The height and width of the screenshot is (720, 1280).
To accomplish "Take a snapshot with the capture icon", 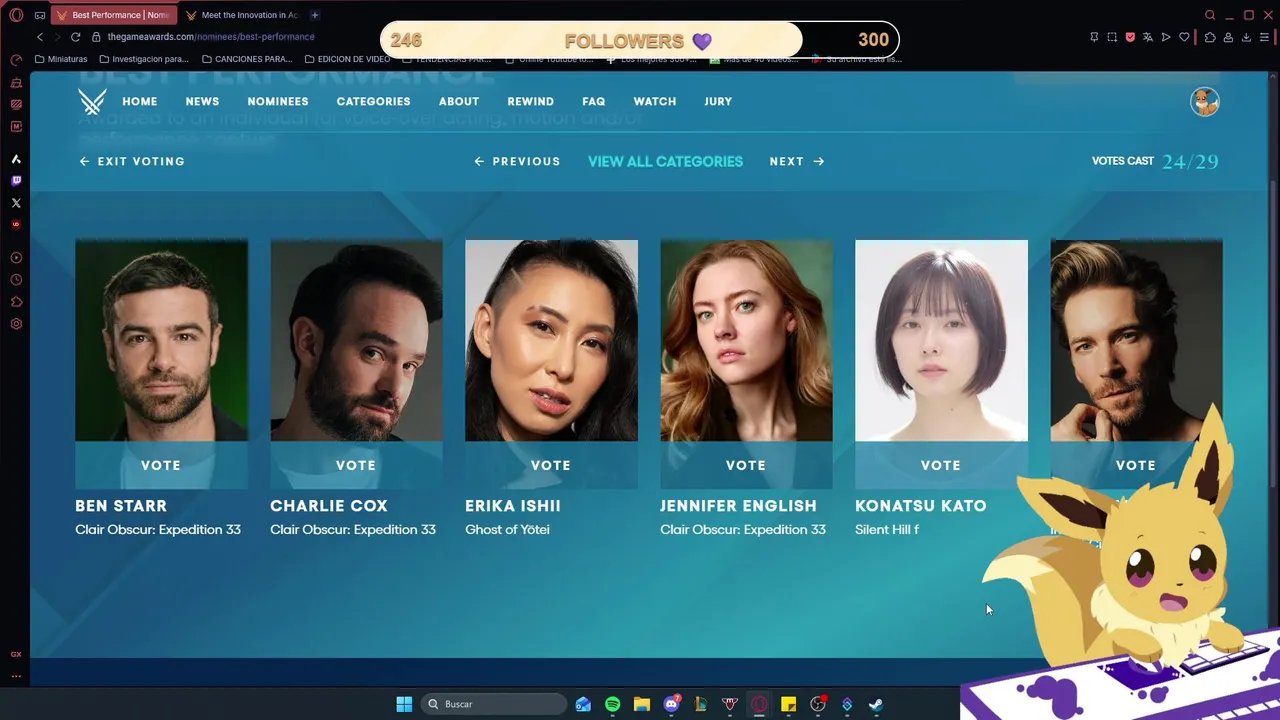I will pos(1112,37).
